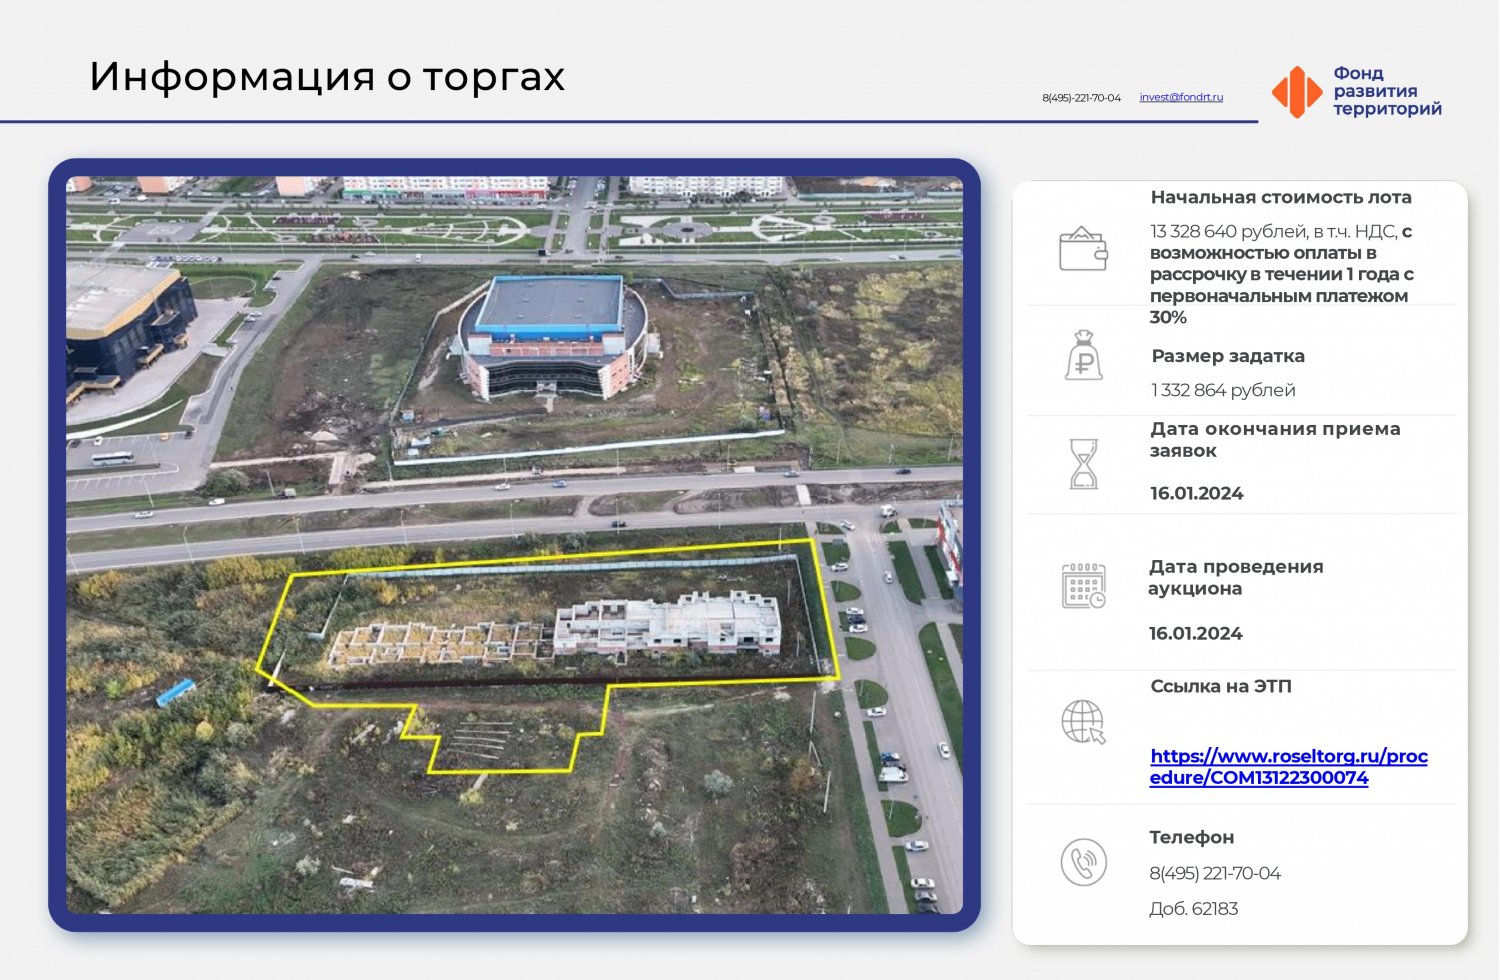Click the label Размер задатка
Viewport: 1500px width, 980px height.
[x=1228, y=356]
